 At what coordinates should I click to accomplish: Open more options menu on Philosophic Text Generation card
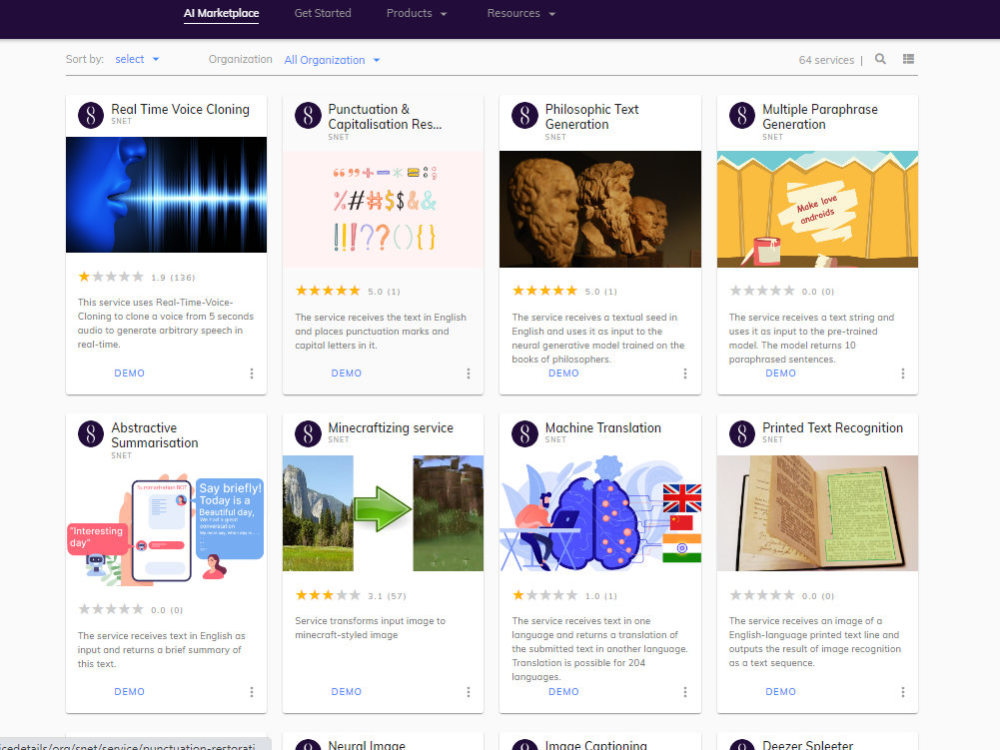[685, 374]
